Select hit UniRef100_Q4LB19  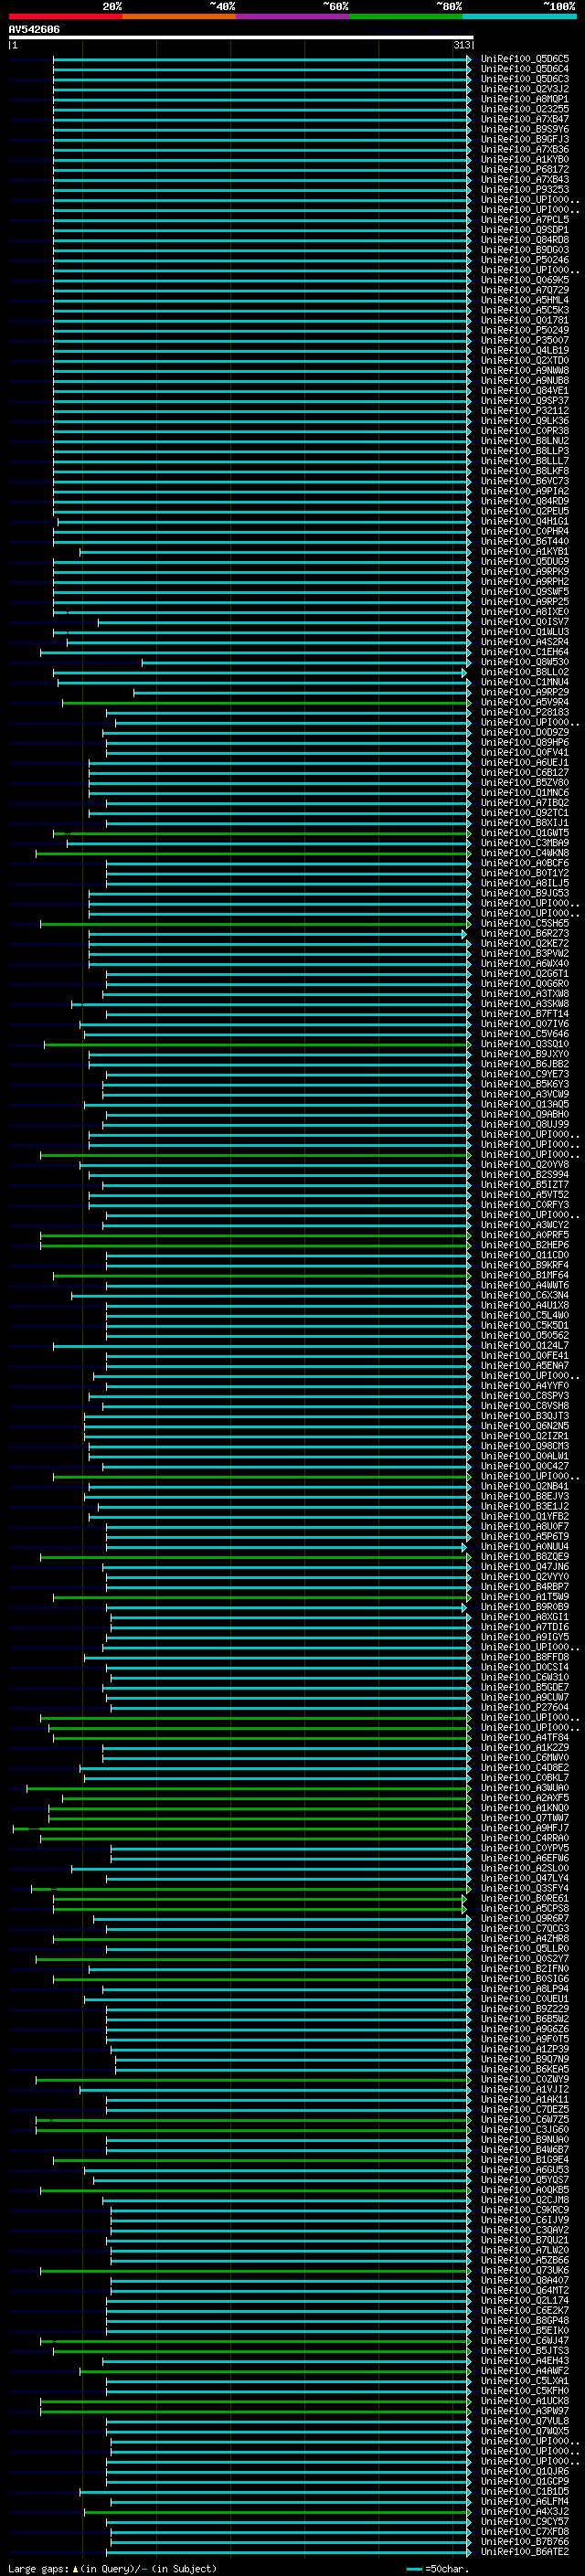coord(524,350)
